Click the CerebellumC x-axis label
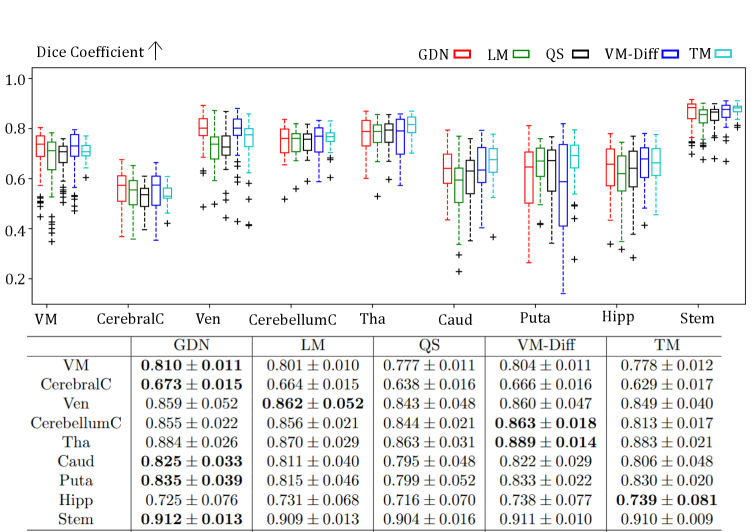 coord(292,320)
